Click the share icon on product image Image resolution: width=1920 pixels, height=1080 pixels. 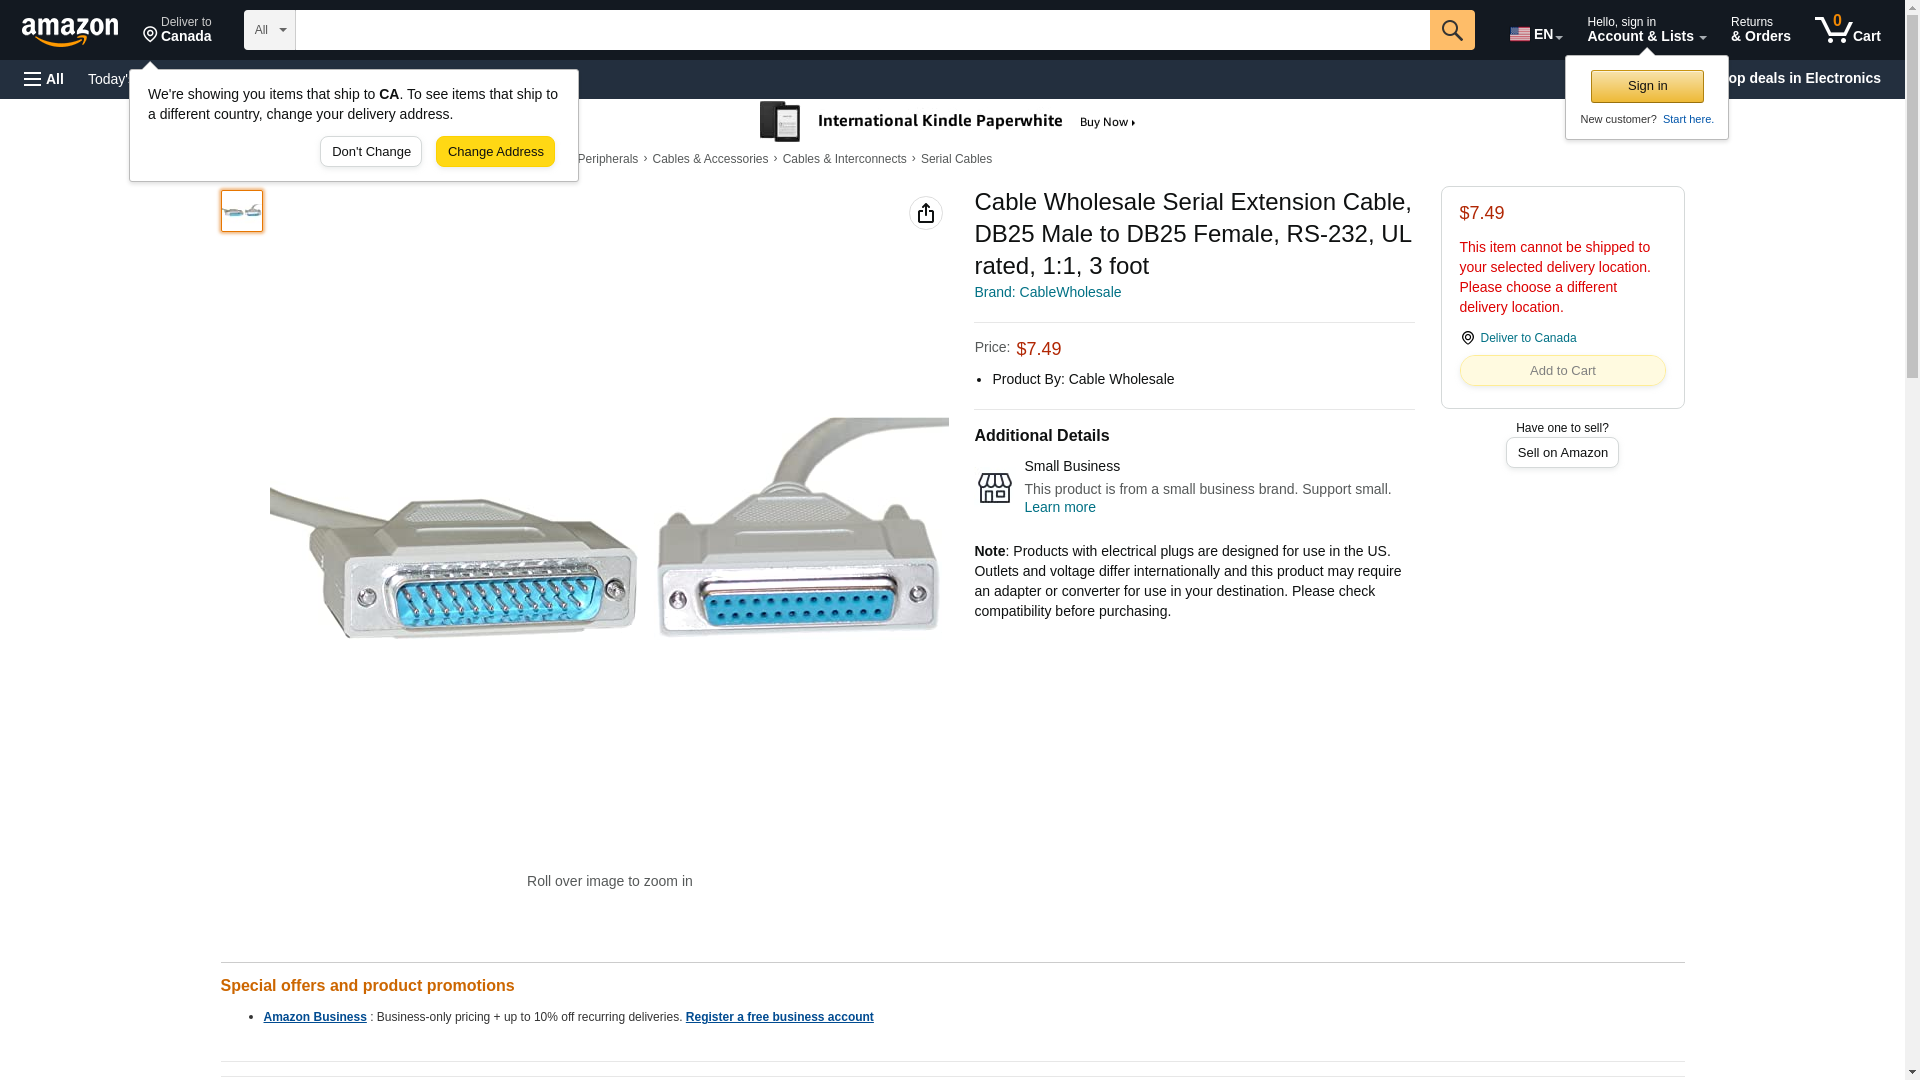click(925, 213)
